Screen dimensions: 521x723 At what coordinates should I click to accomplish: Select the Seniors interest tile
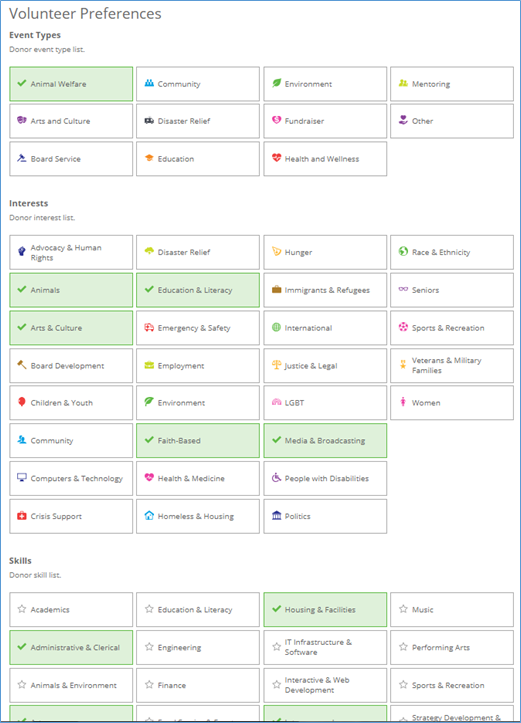click(452, 290)
